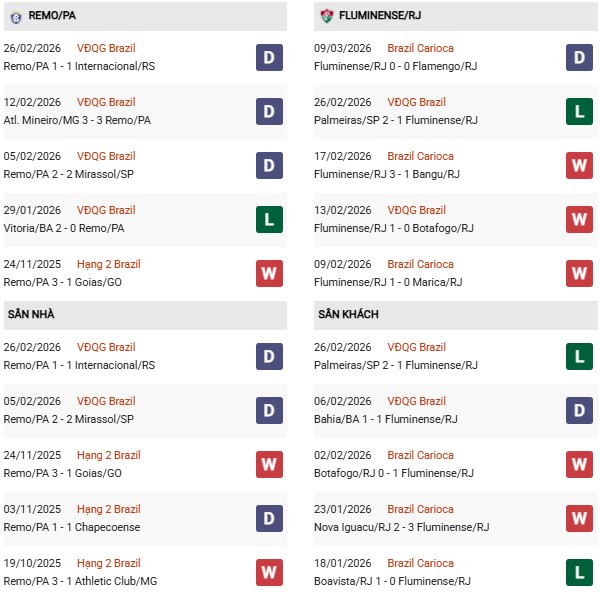
Task: Click the D badge for Fluminense/RJ vs Flamengo/RJ
Action: click(580, 57)
